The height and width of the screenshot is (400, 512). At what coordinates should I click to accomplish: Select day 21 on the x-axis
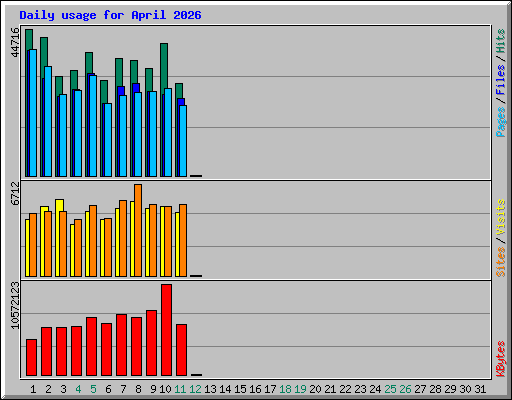pyautogui.click(x=330, y=389)
